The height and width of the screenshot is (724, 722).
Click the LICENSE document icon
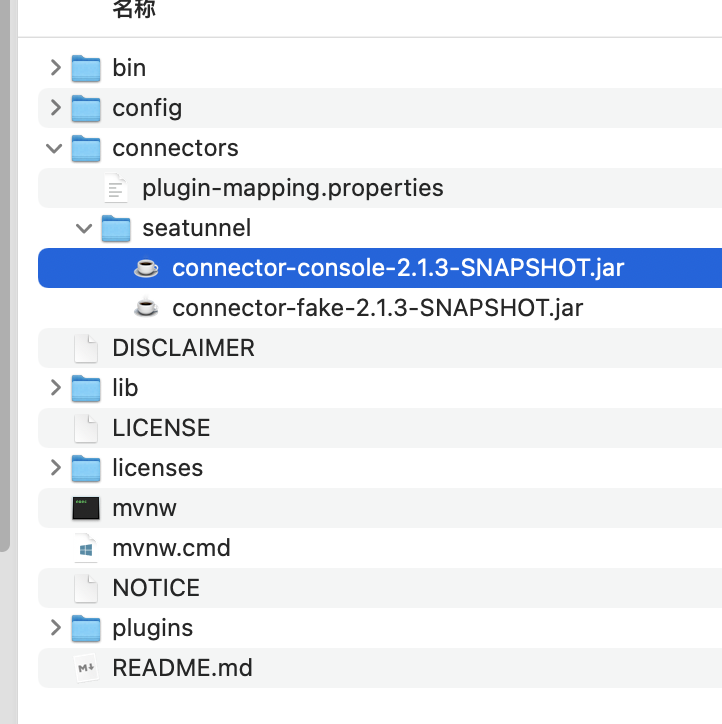[86, 428]
